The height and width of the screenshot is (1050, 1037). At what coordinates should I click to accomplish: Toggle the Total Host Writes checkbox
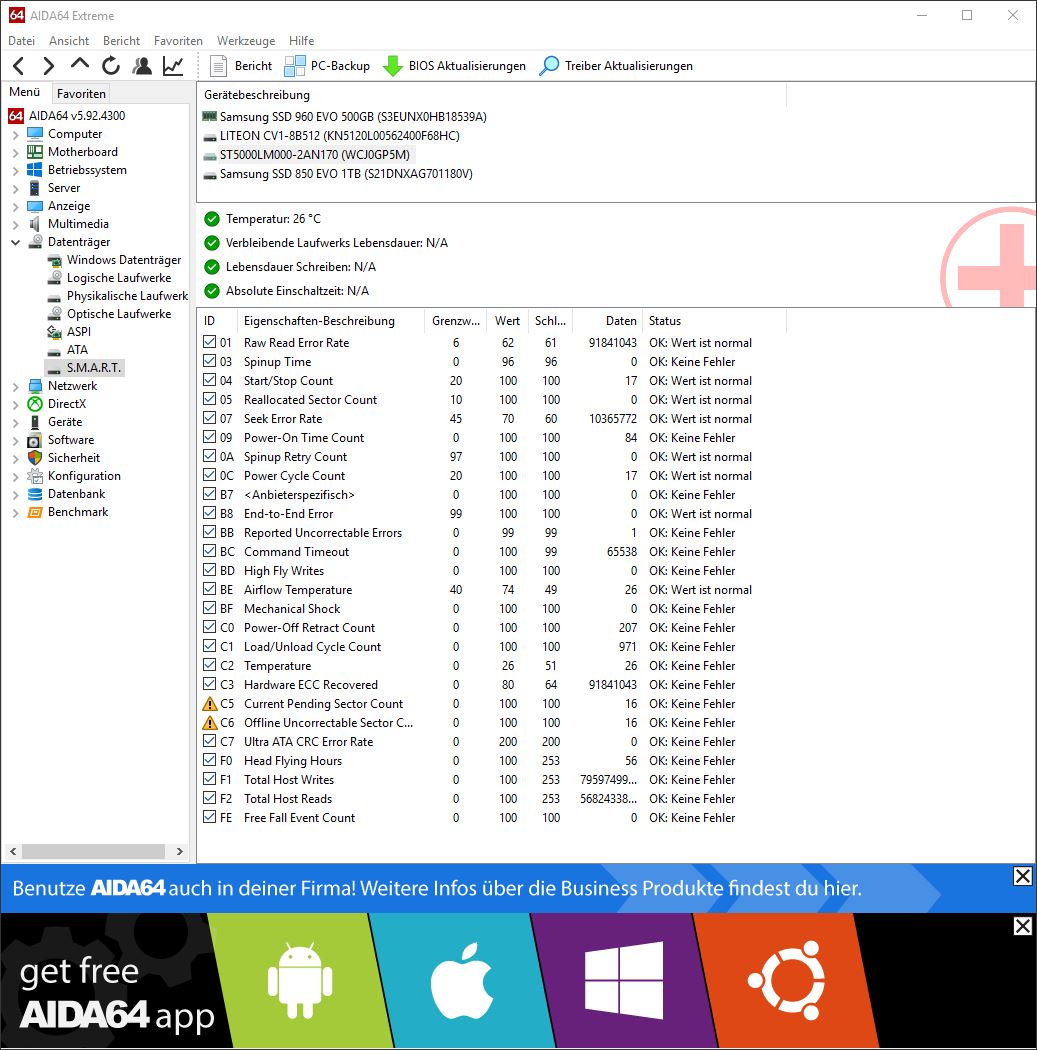pos(210,779)
